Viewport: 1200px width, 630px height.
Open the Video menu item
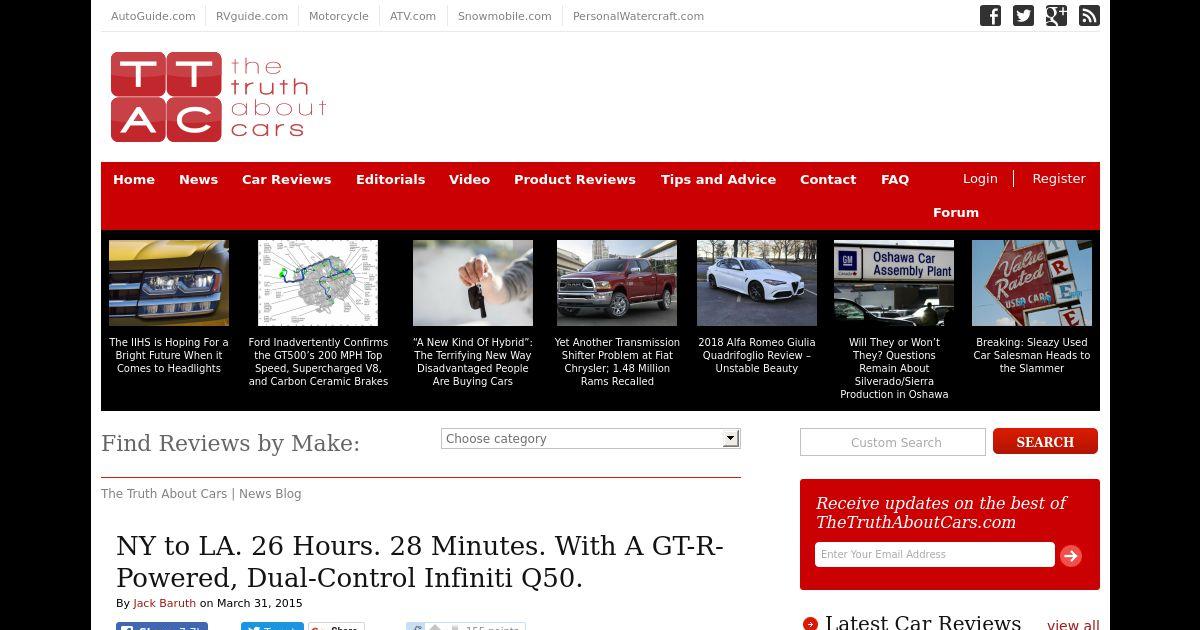[469, 179]
